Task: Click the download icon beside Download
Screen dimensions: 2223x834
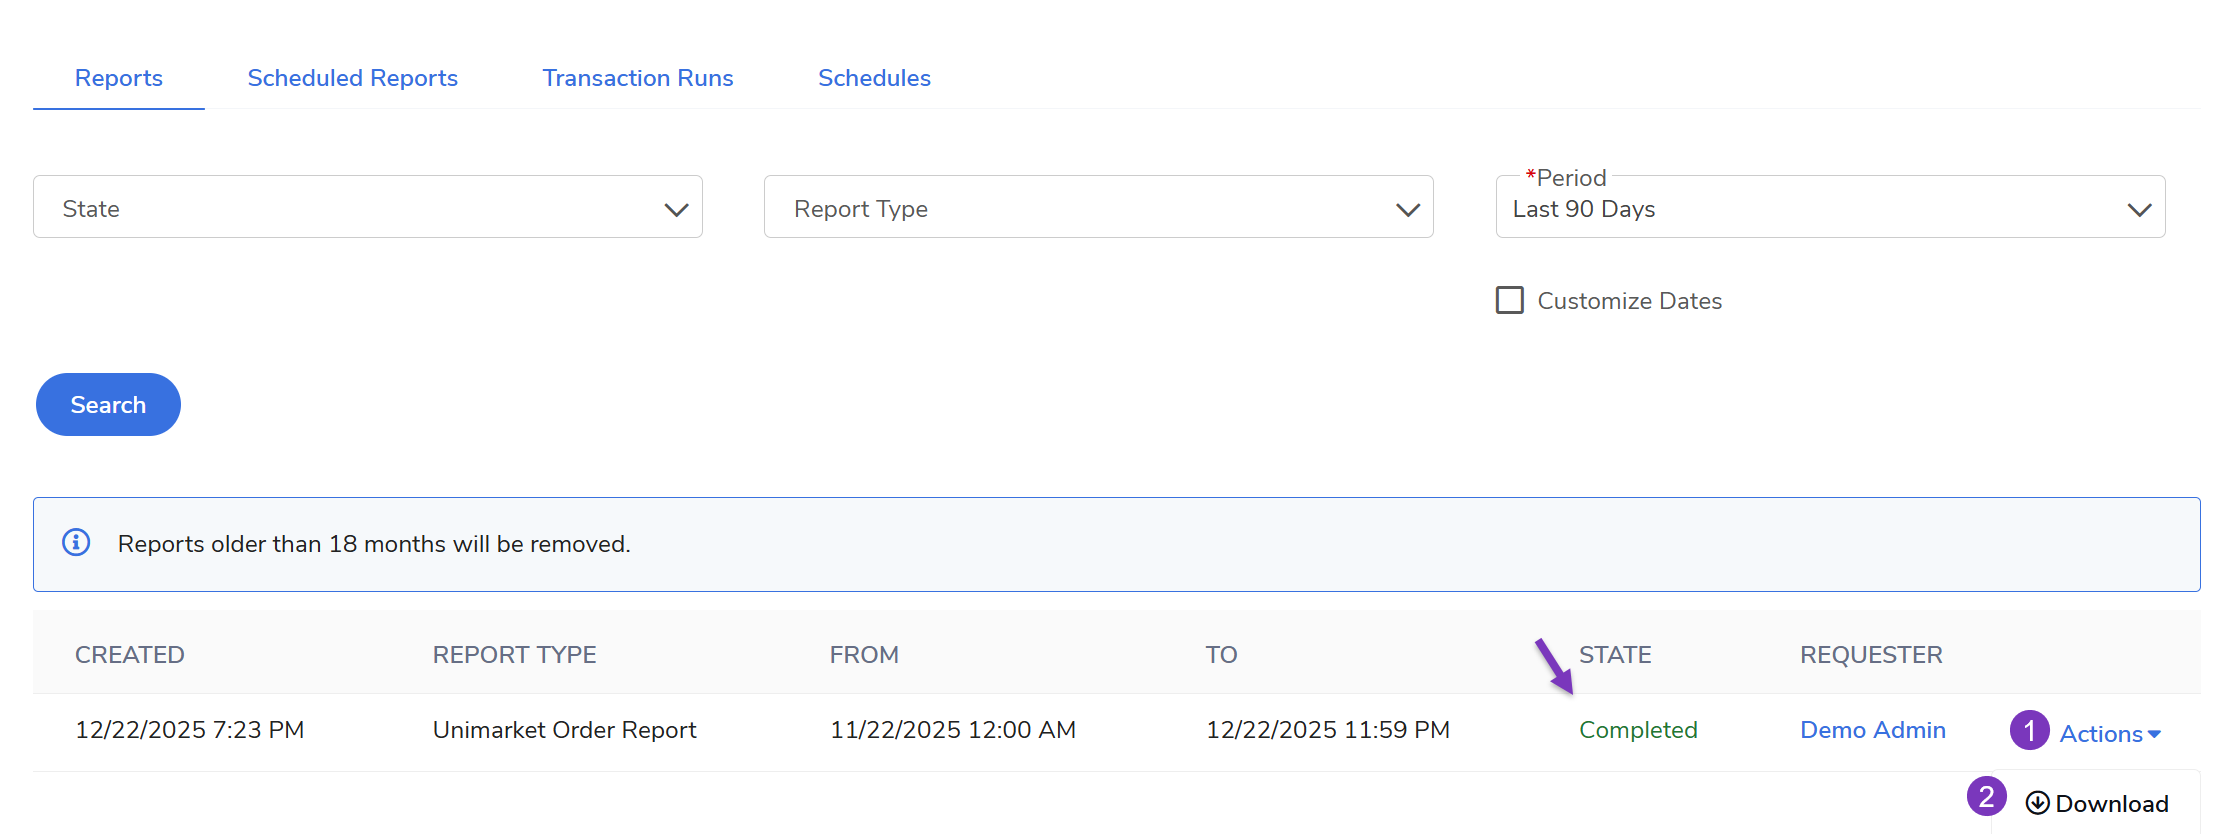Action: (x=2037, y=803)
